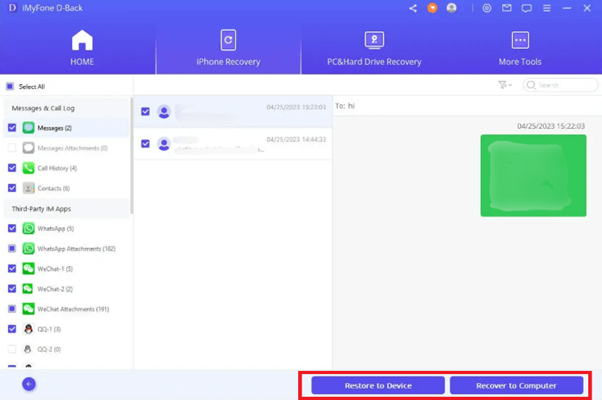
Task: Open the More Tools tab
Action: coord(520,48)
